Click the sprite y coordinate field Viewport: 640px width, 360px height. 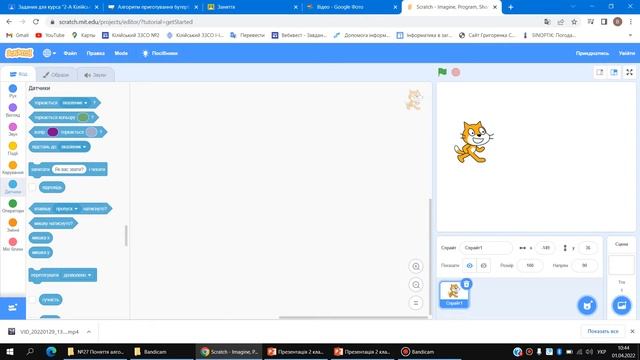click(588, 248)
